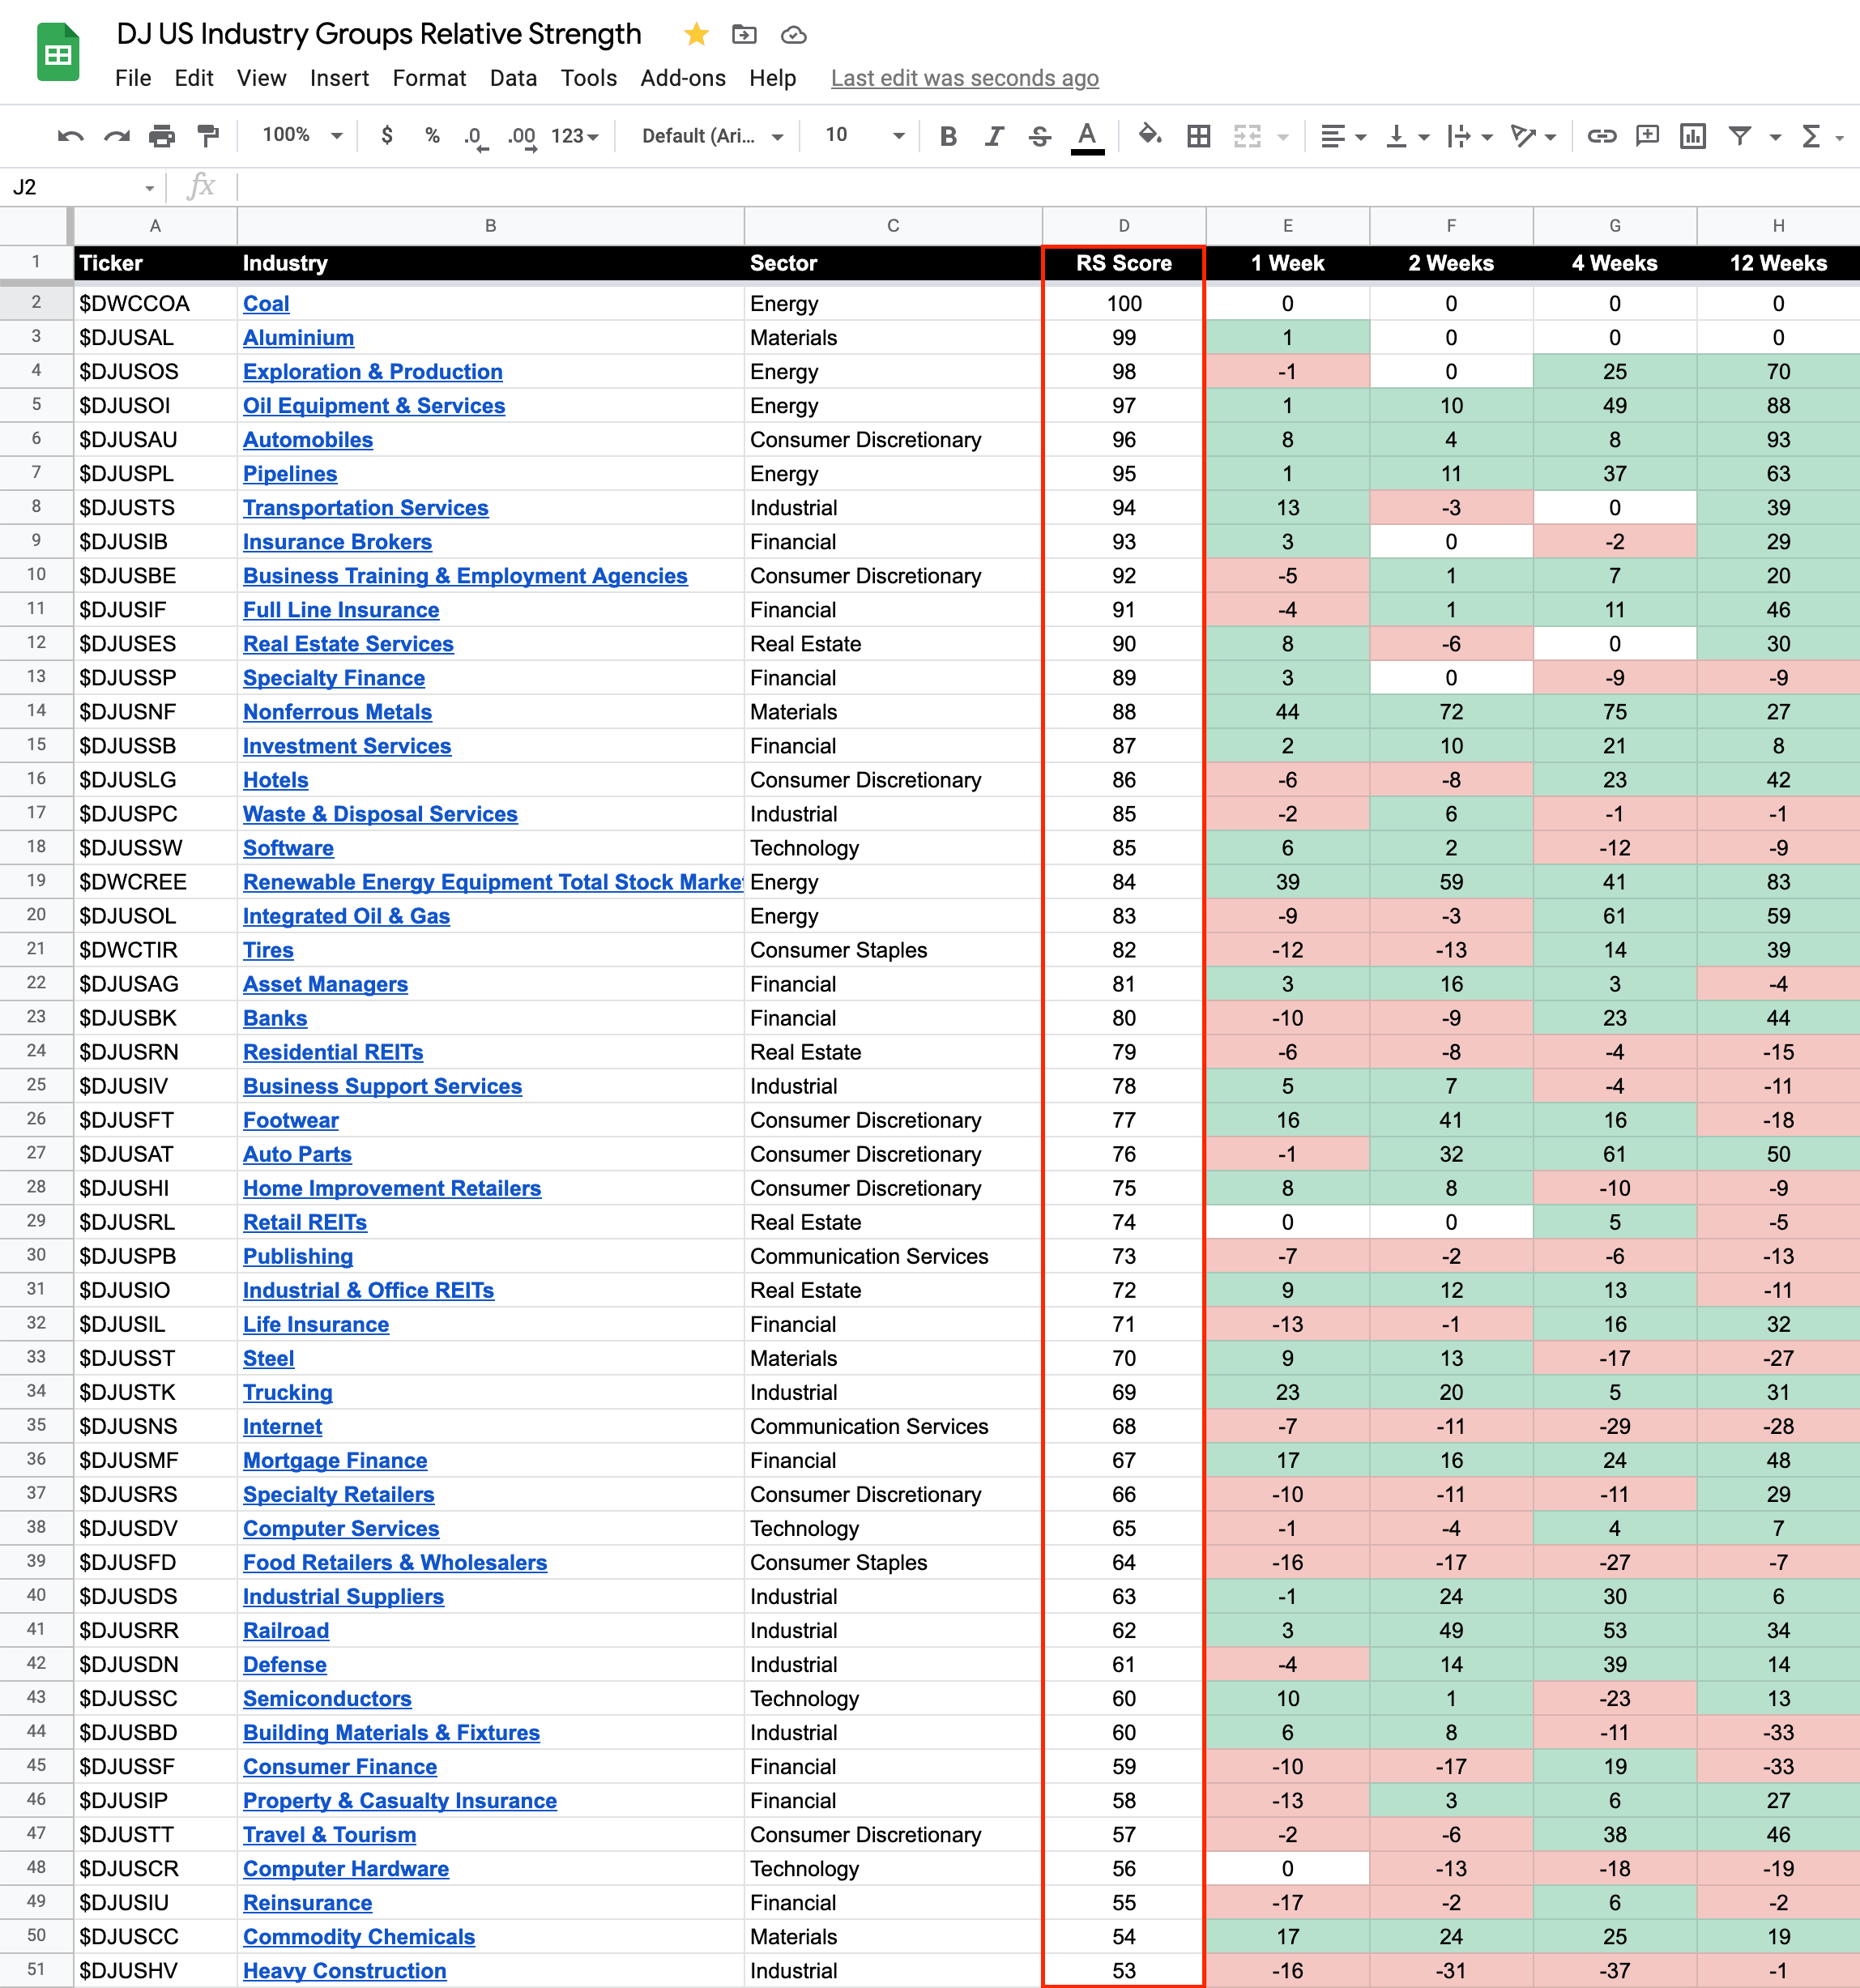Click the Print icon
Viewport: 1860px width, 1988px height.
pos(162,136)
